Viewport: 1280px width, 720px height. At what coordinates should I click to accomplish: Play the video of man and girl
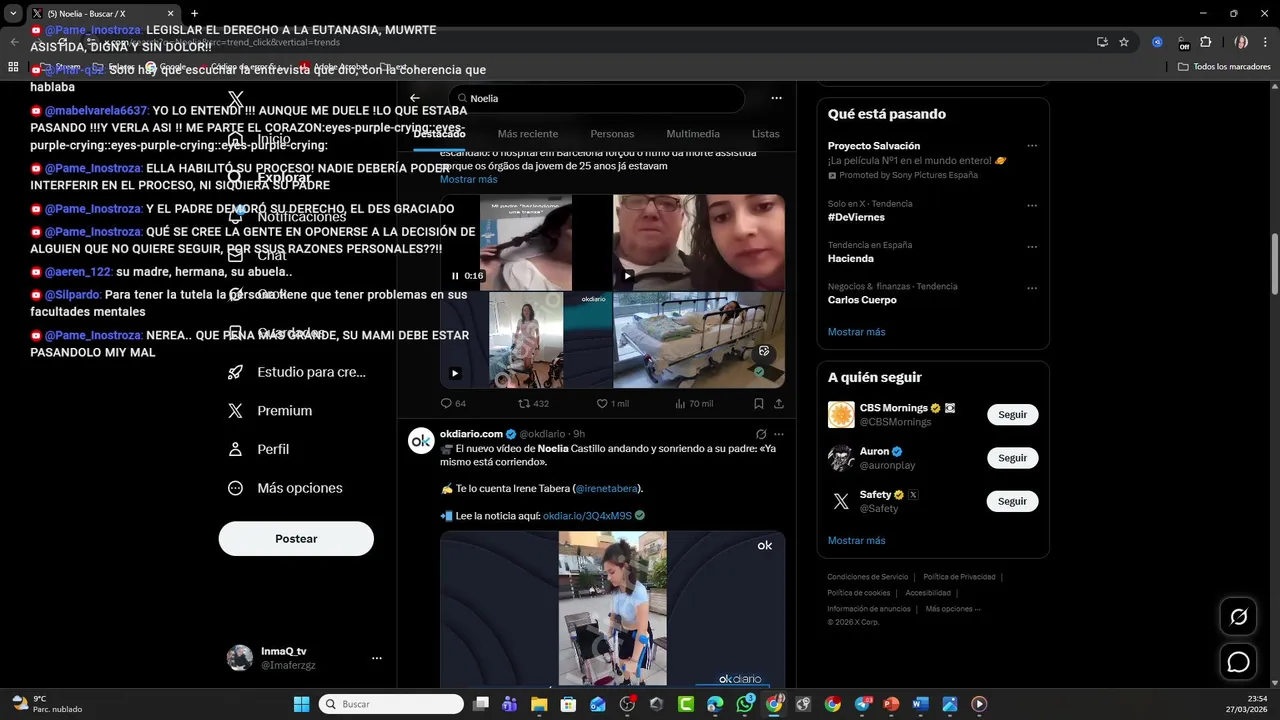628,276
